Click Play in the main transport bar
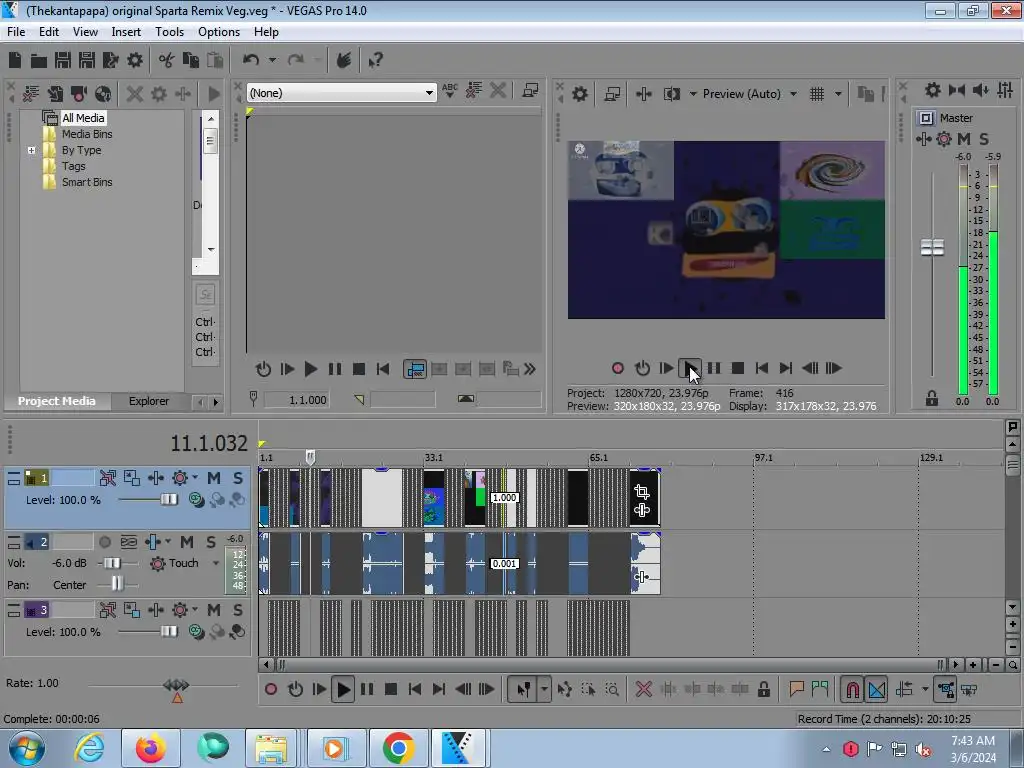Screen dimensions: 1024x768 click(x=343, y=690)
